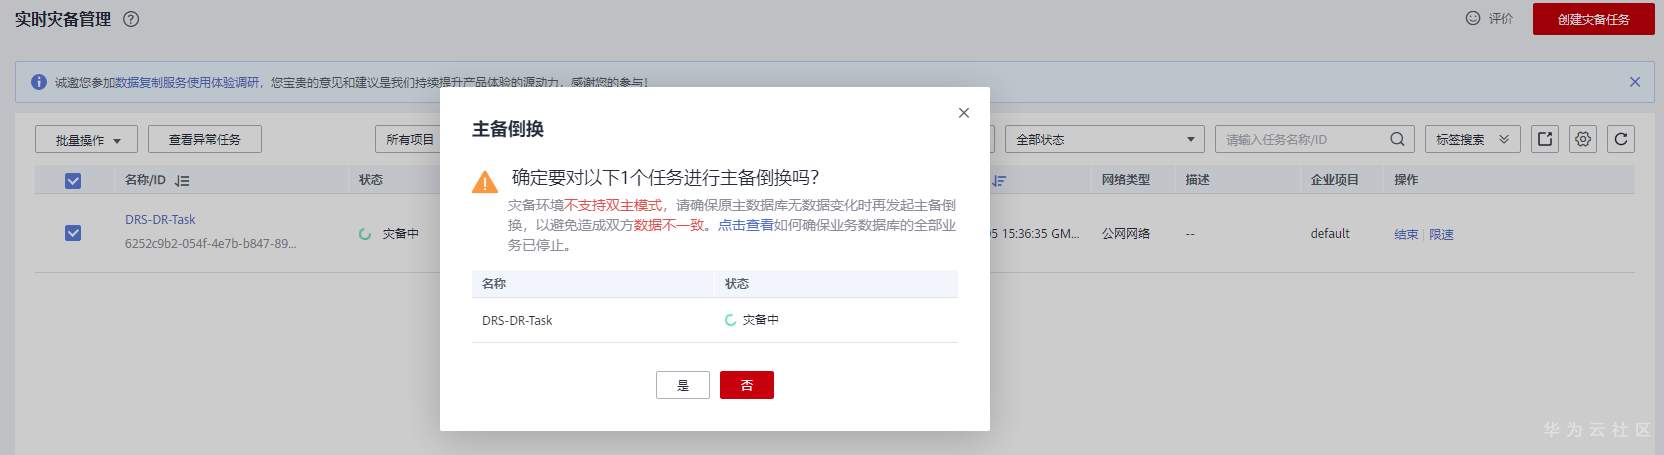
Task: Click the 企业项目 column header
Action: pos(1335,180)
